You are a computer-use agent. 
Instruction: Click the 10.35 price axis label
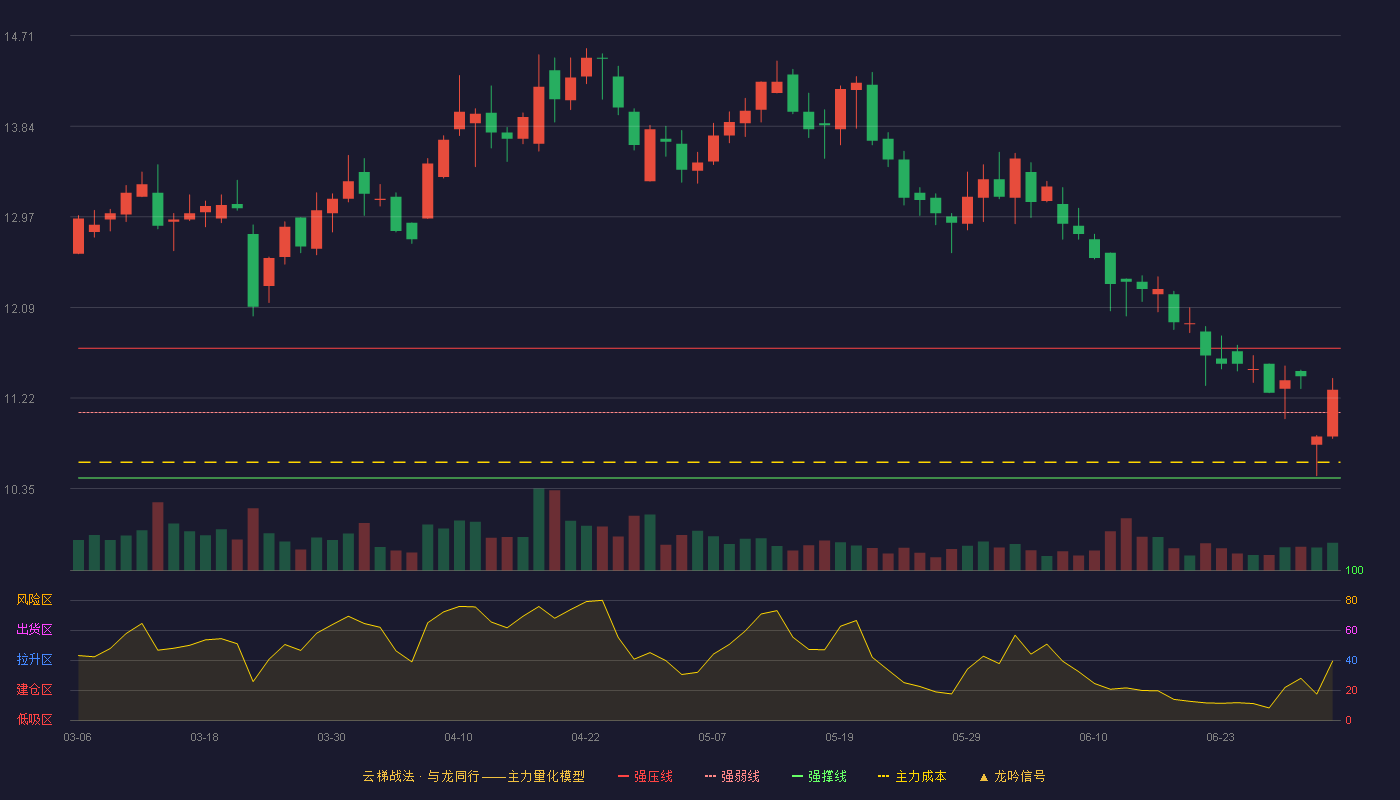tap(18, 489)
